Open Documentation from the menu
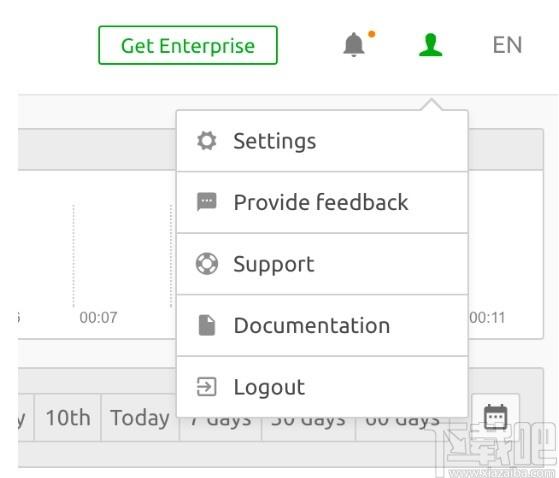Viewport: 559px width, 478px height. coord(322,325)
